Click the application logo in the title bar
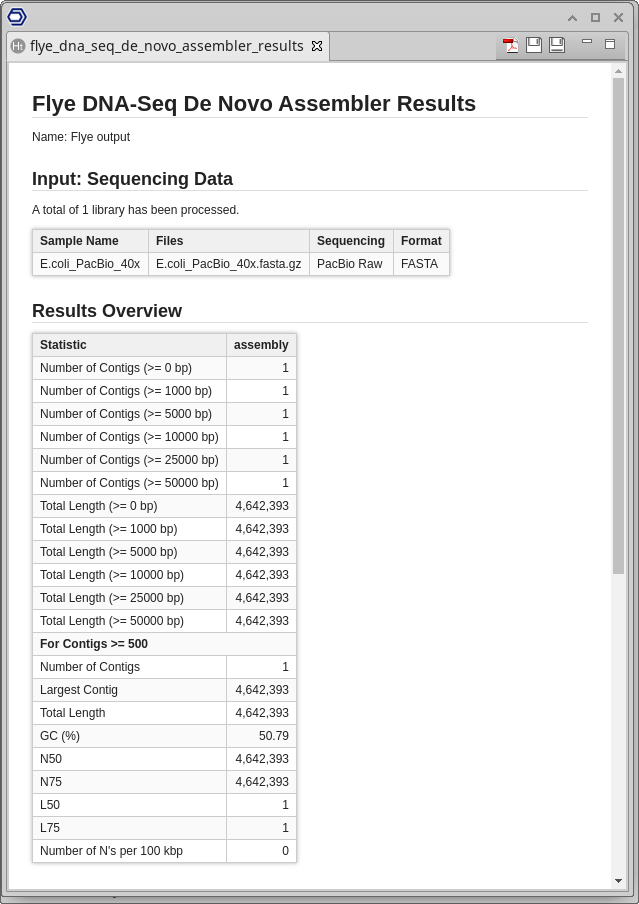Screen dimensions: 639x904 point(16,16)
